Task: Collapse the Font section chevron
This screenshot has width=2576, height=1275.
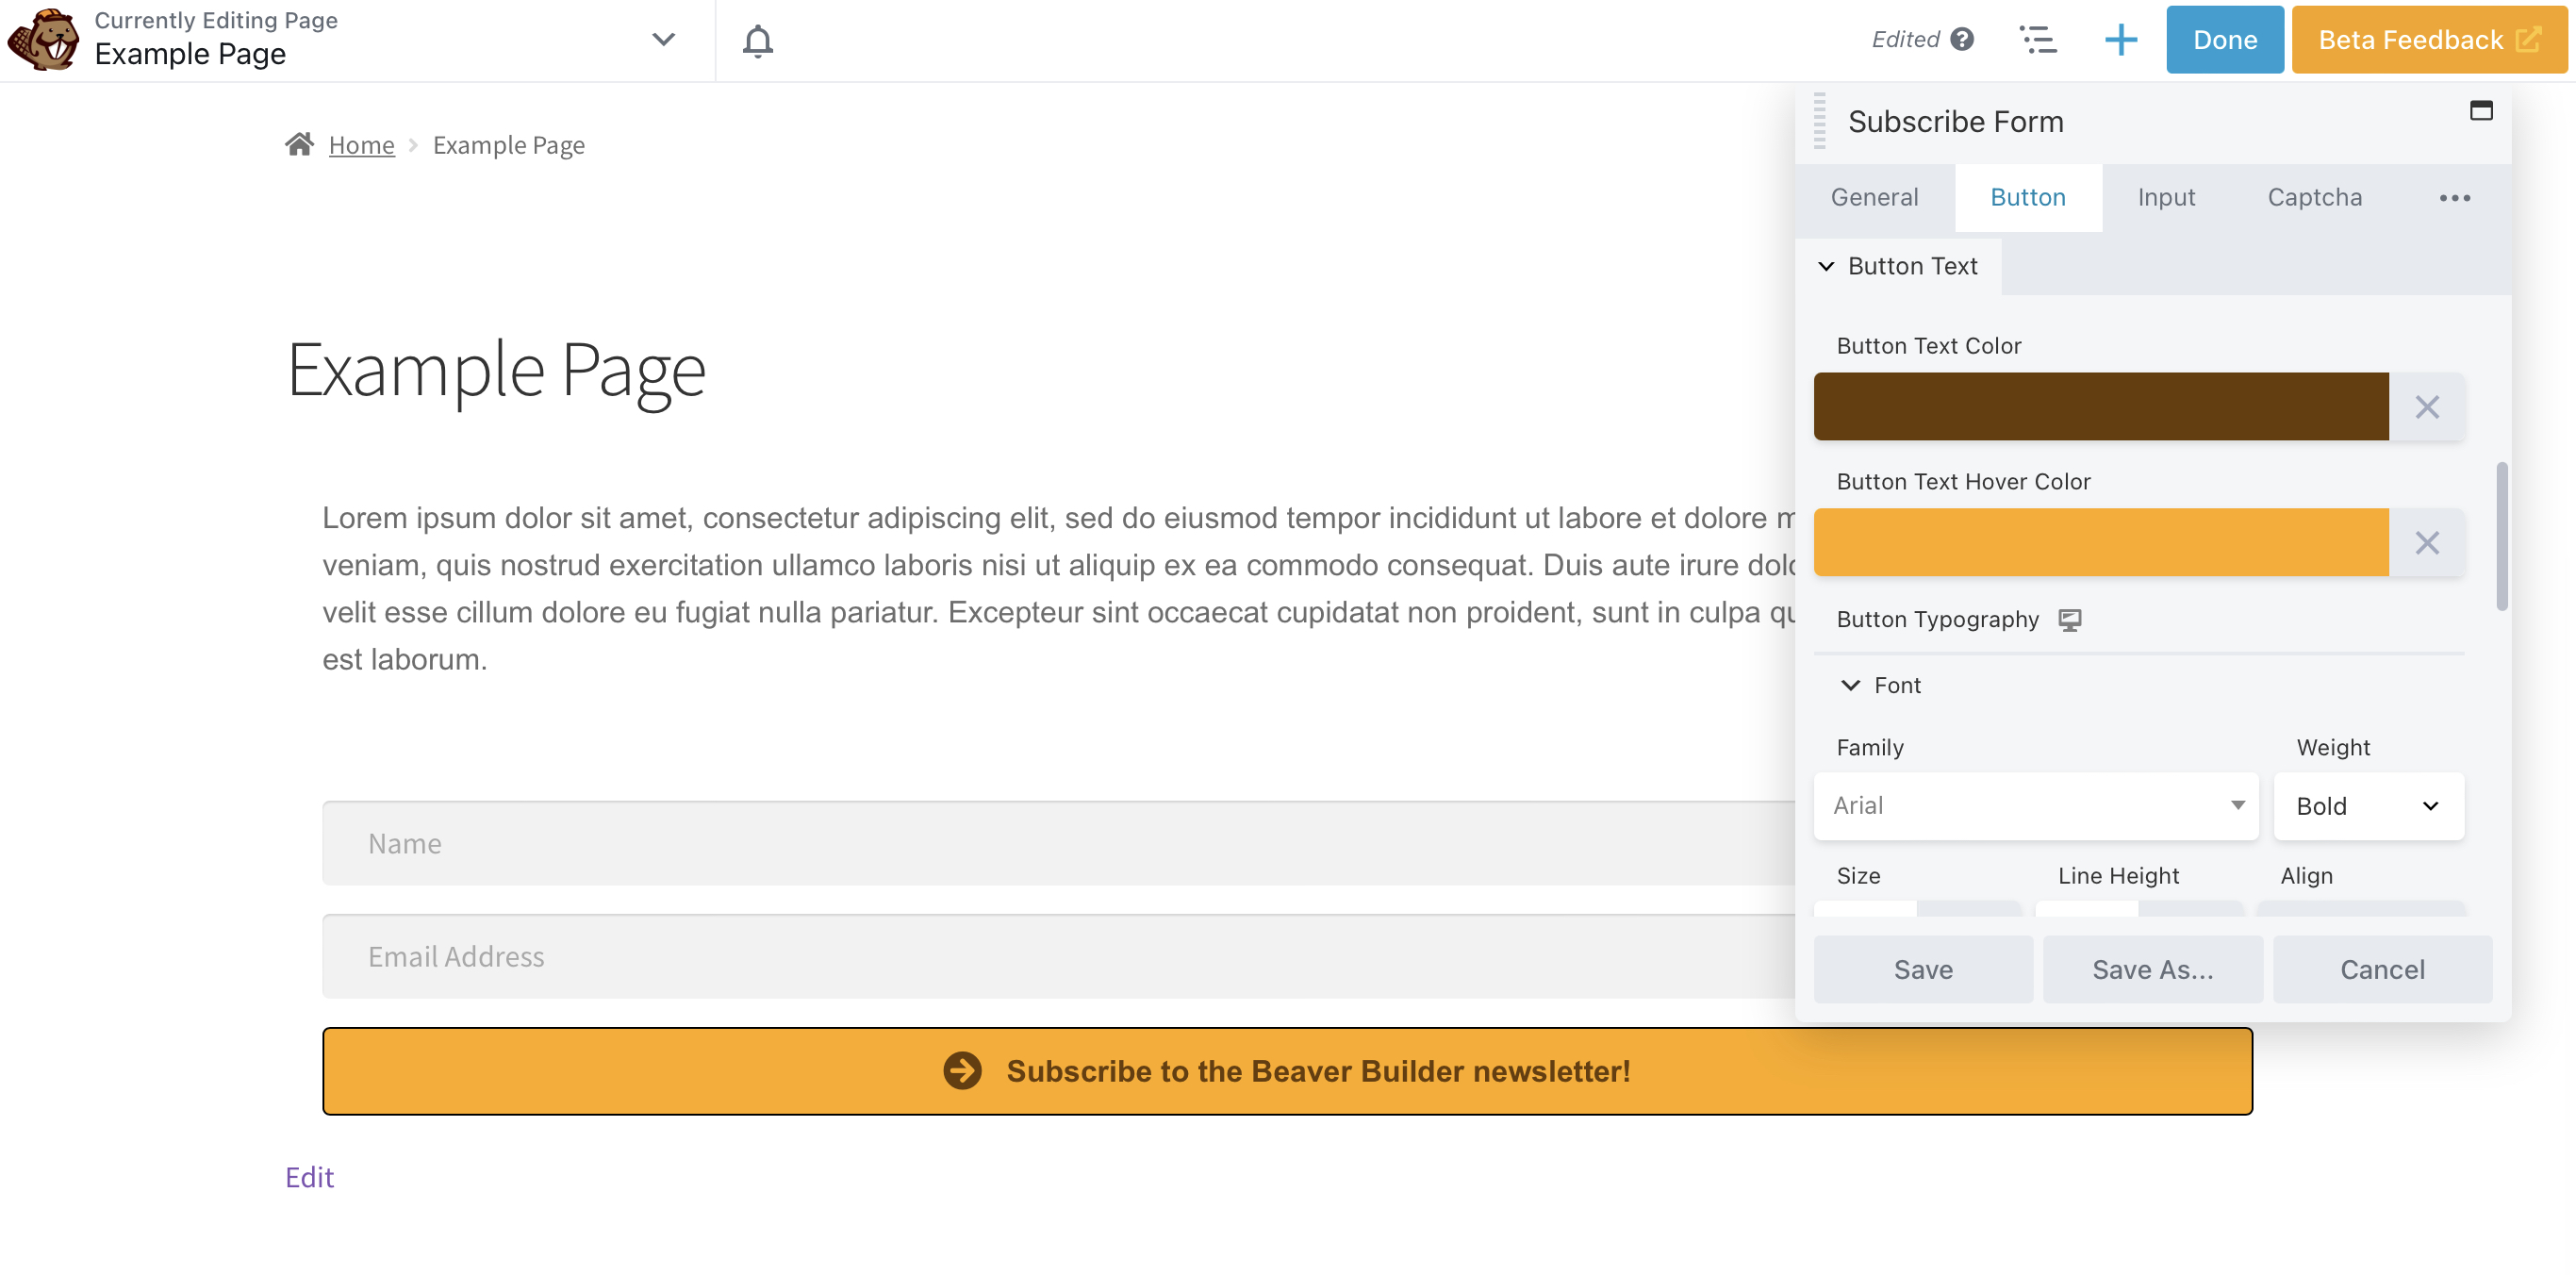Action: click(1850, 685)
